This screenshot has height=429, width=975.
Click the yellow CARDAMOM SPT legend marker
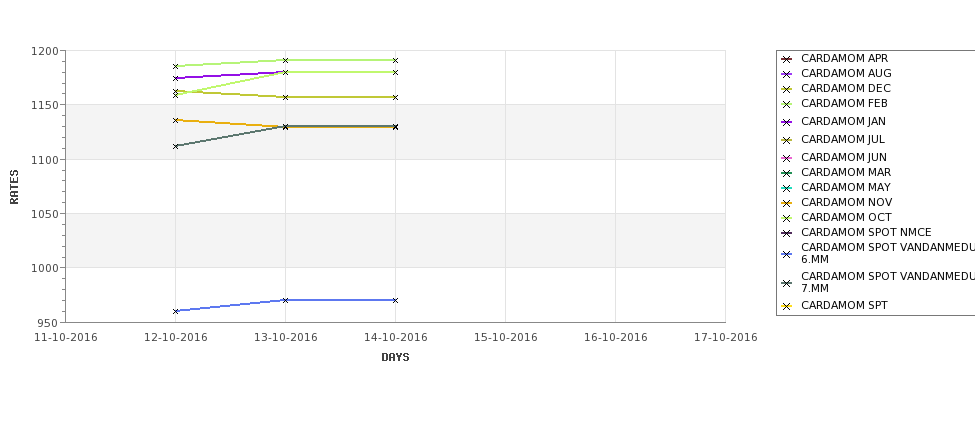click(787, 307)
